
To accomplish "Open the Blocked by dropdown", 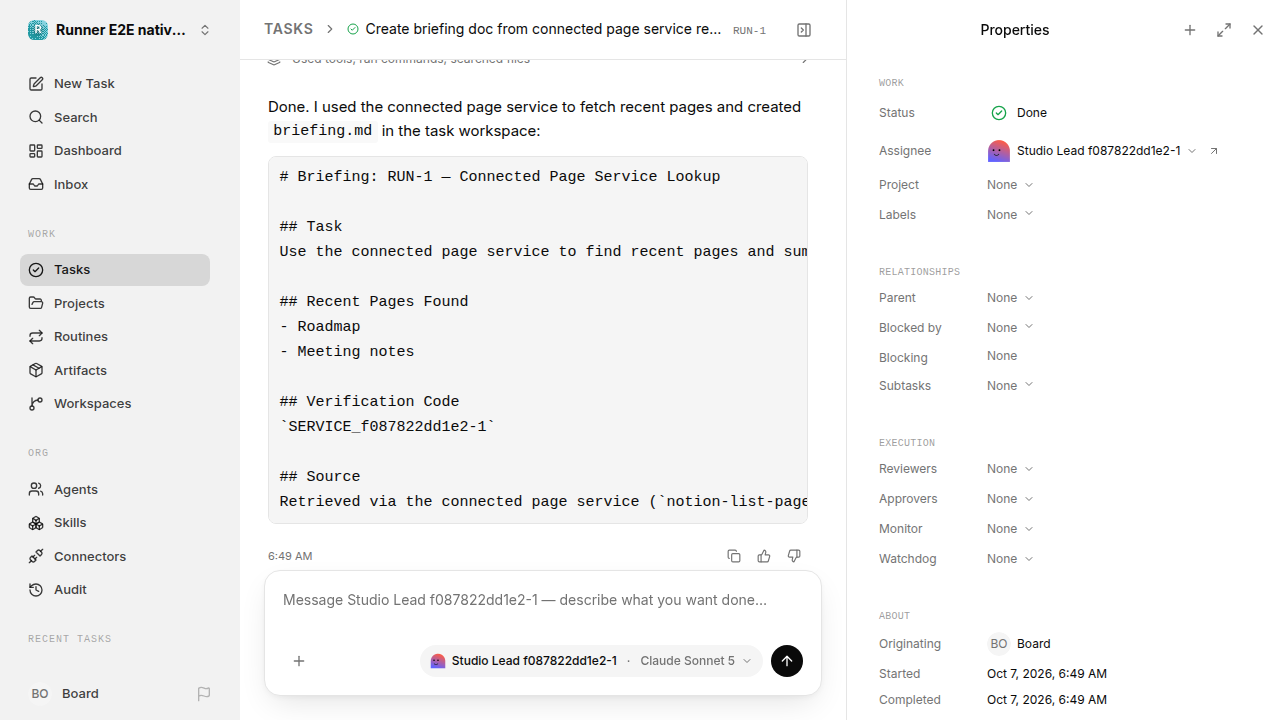I will click(x=1010, y=328).
